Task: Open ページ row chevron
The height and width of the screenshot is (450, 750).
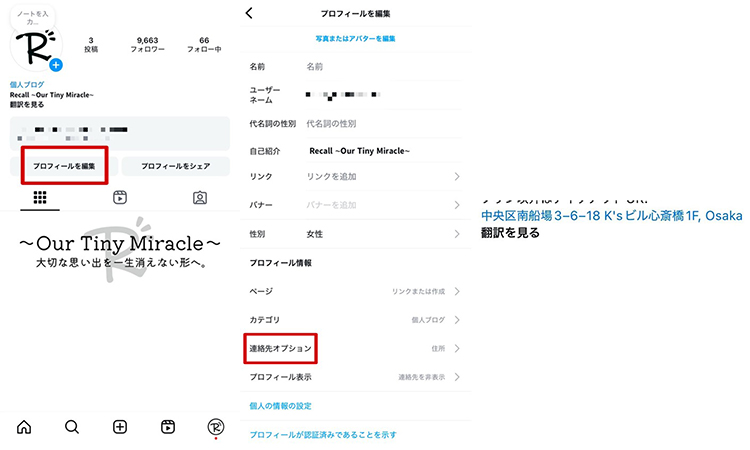Action: 457,291
